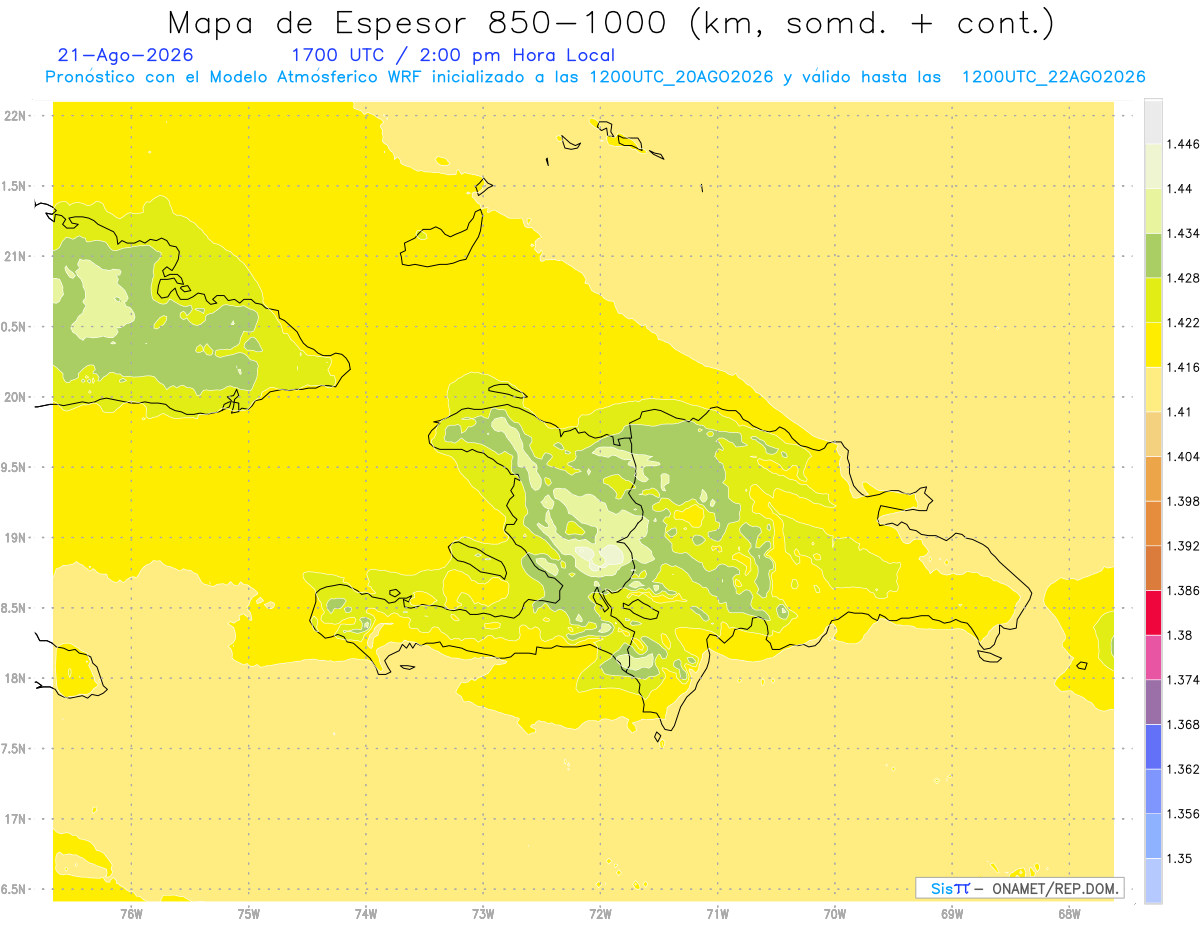Click the legend value "1.356"
Viewport: 1200px width, 927px height.
click(1183, 814)
